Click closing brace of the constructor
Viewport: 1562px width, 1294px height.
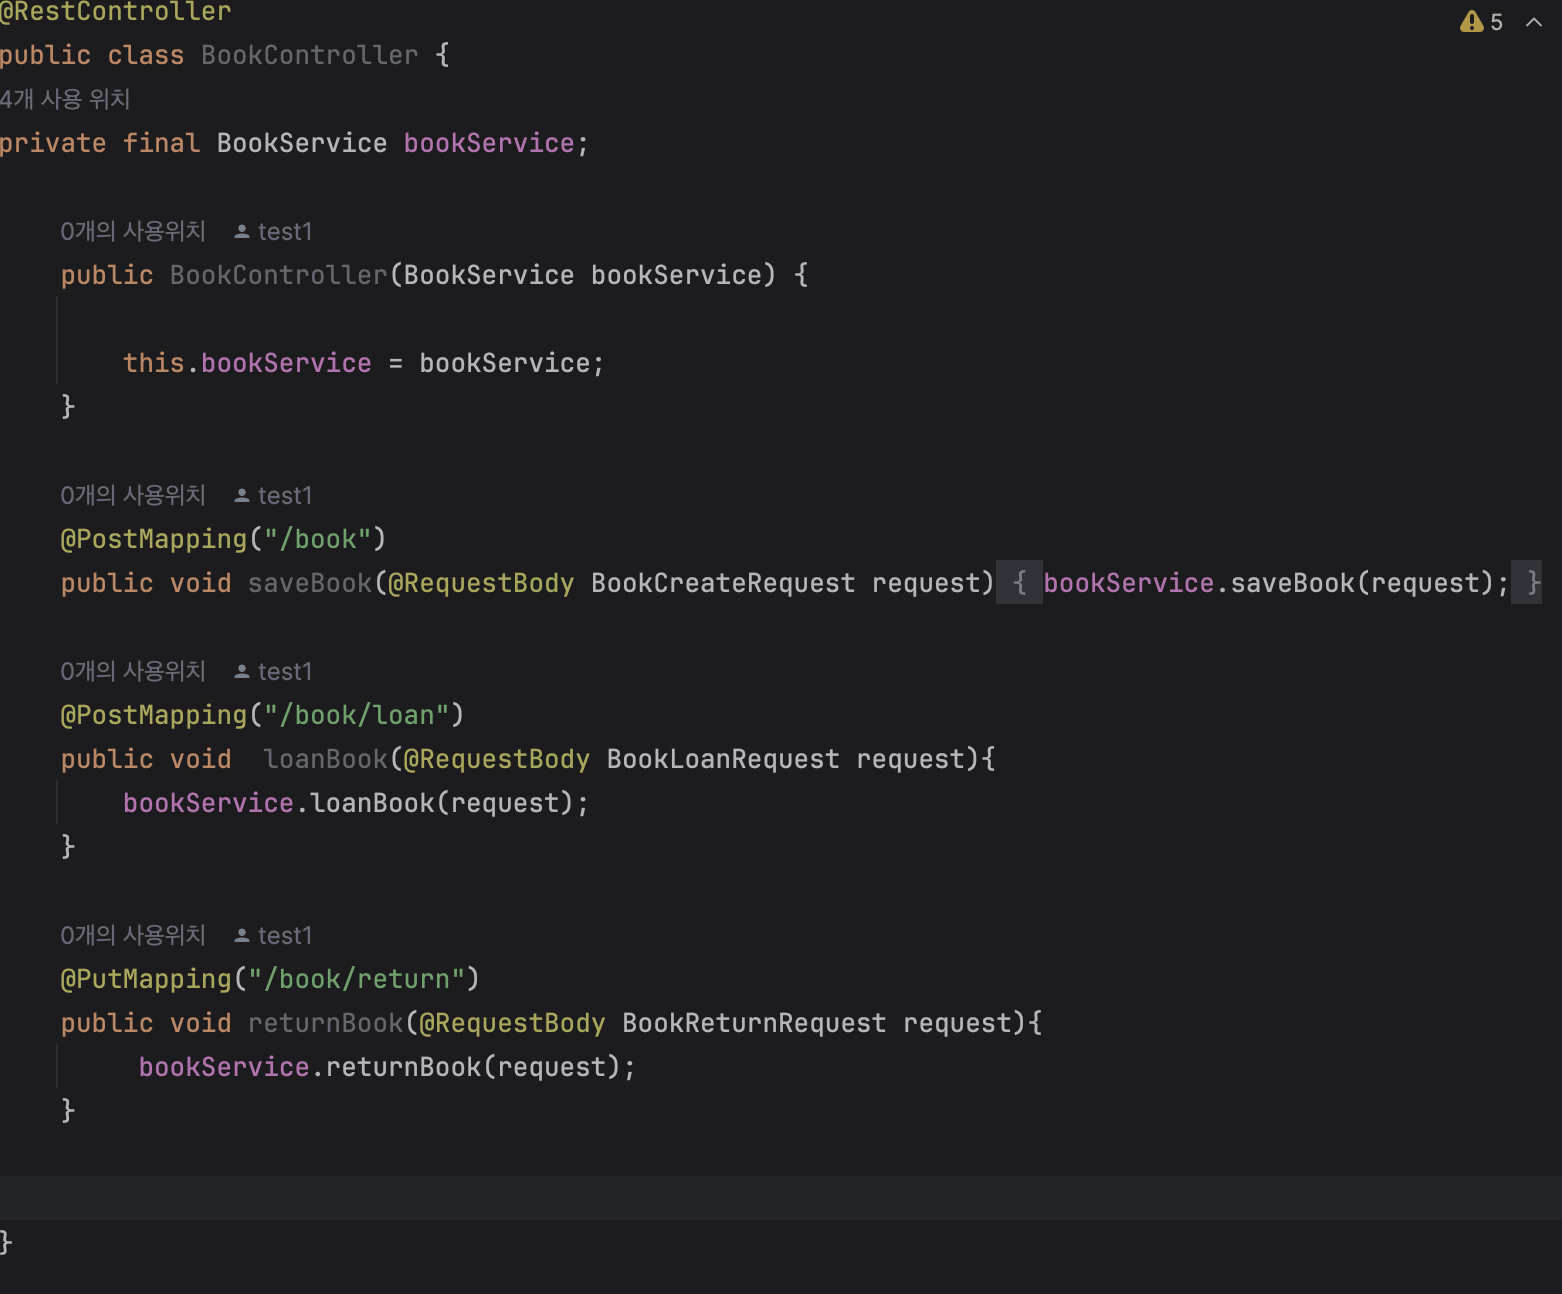click(68, 406)
